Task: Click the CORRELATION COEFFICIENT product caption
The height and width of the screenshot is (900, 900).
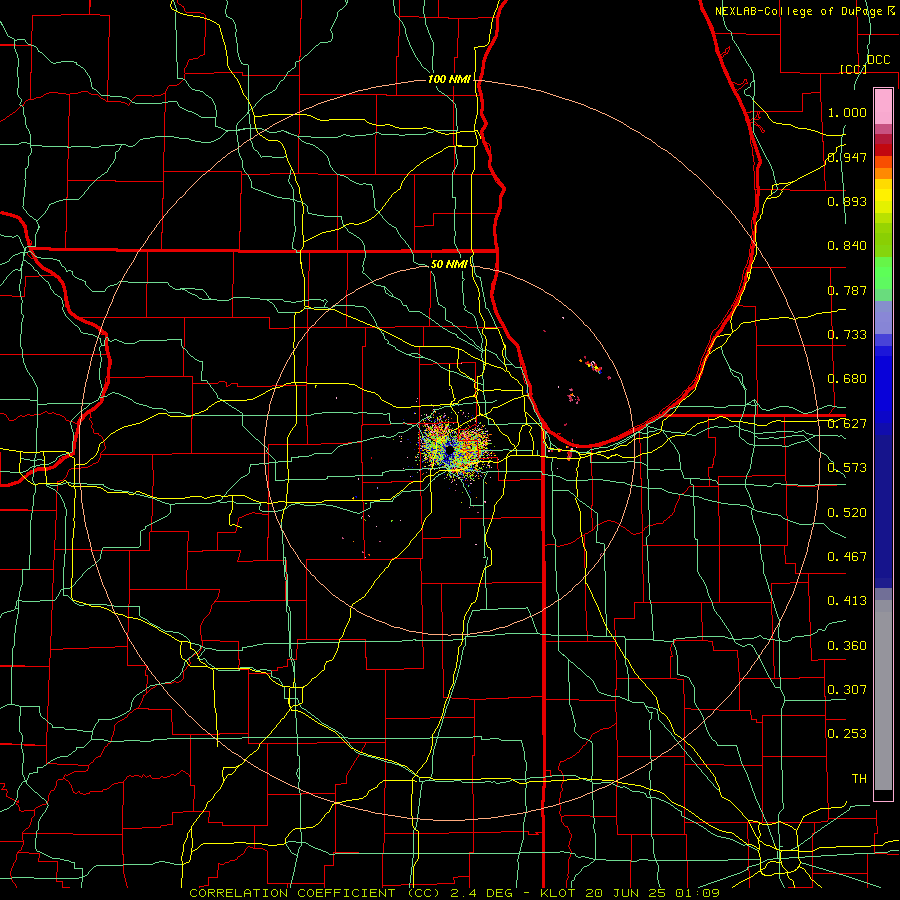Action: pyautogui.click(x=315, y=893)
